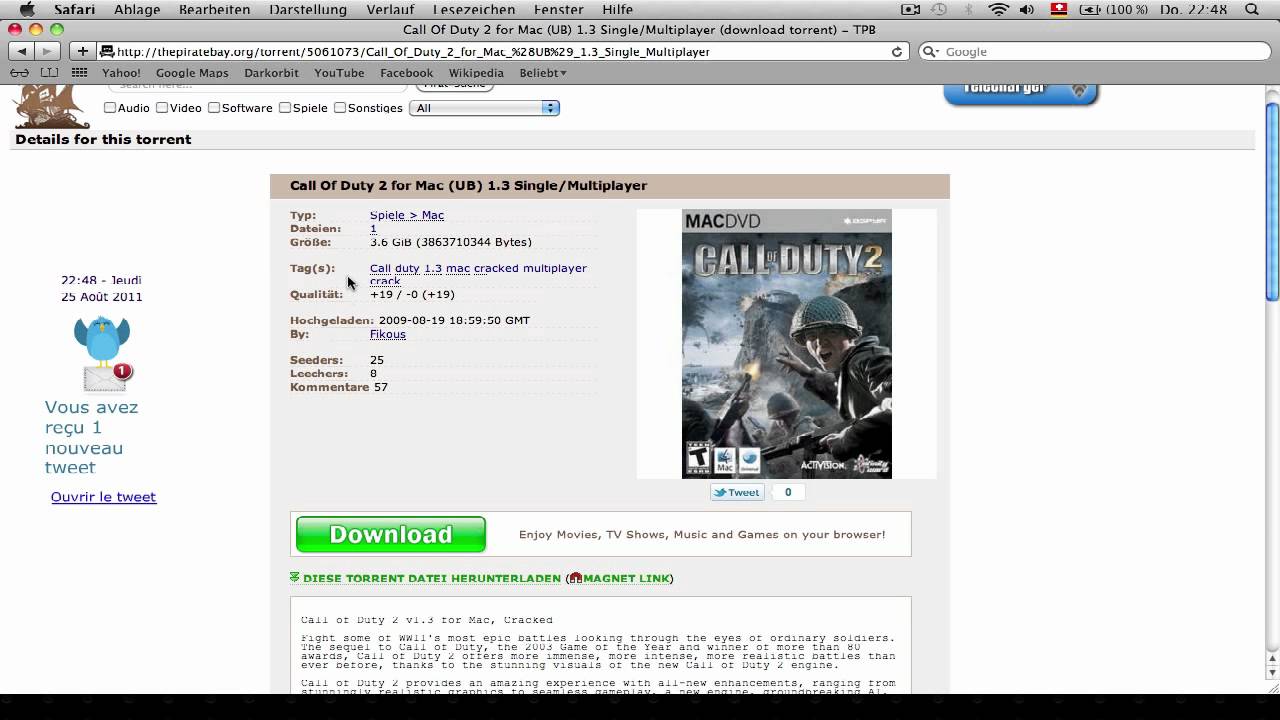The width and height of the screenshot is (1280, 720).
Task: Click the Dateien count link '1'
Action: (373, 229)
